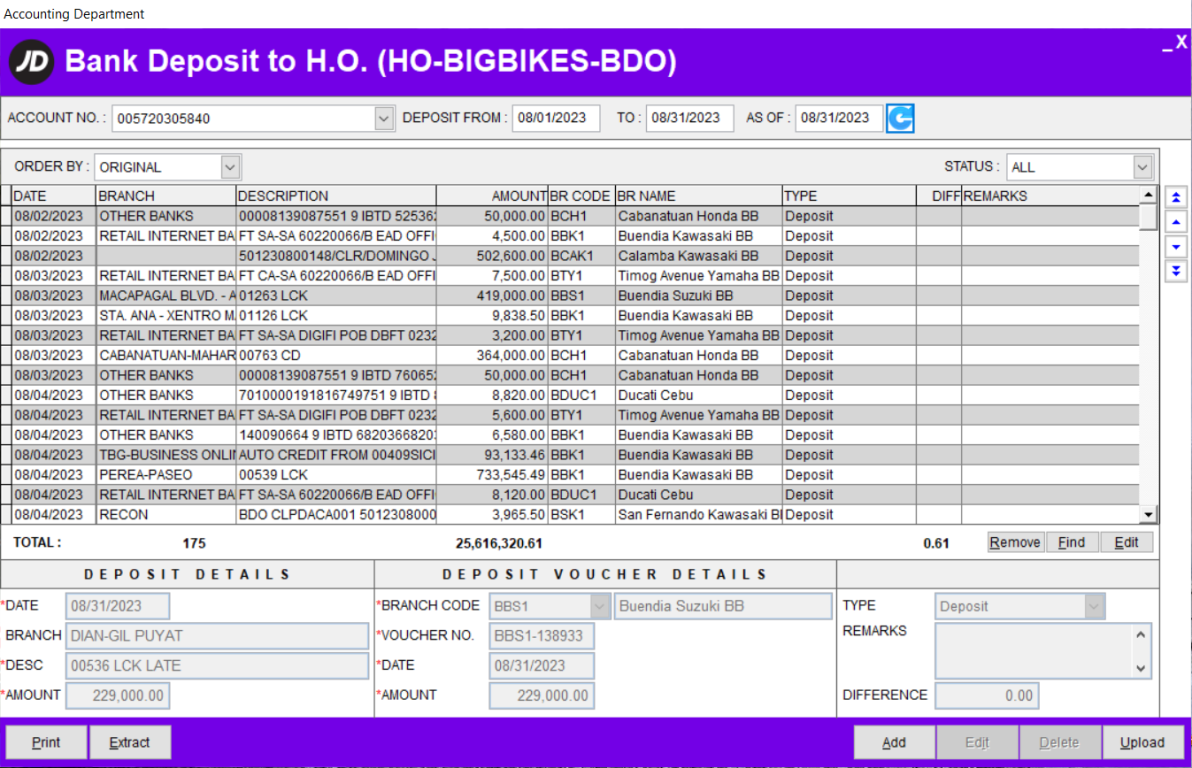The width and height of the screenshot is (1192, 768).
Task: Click the DESC field showing 00536 LCK LATE
Action: [x=217, y=665]
